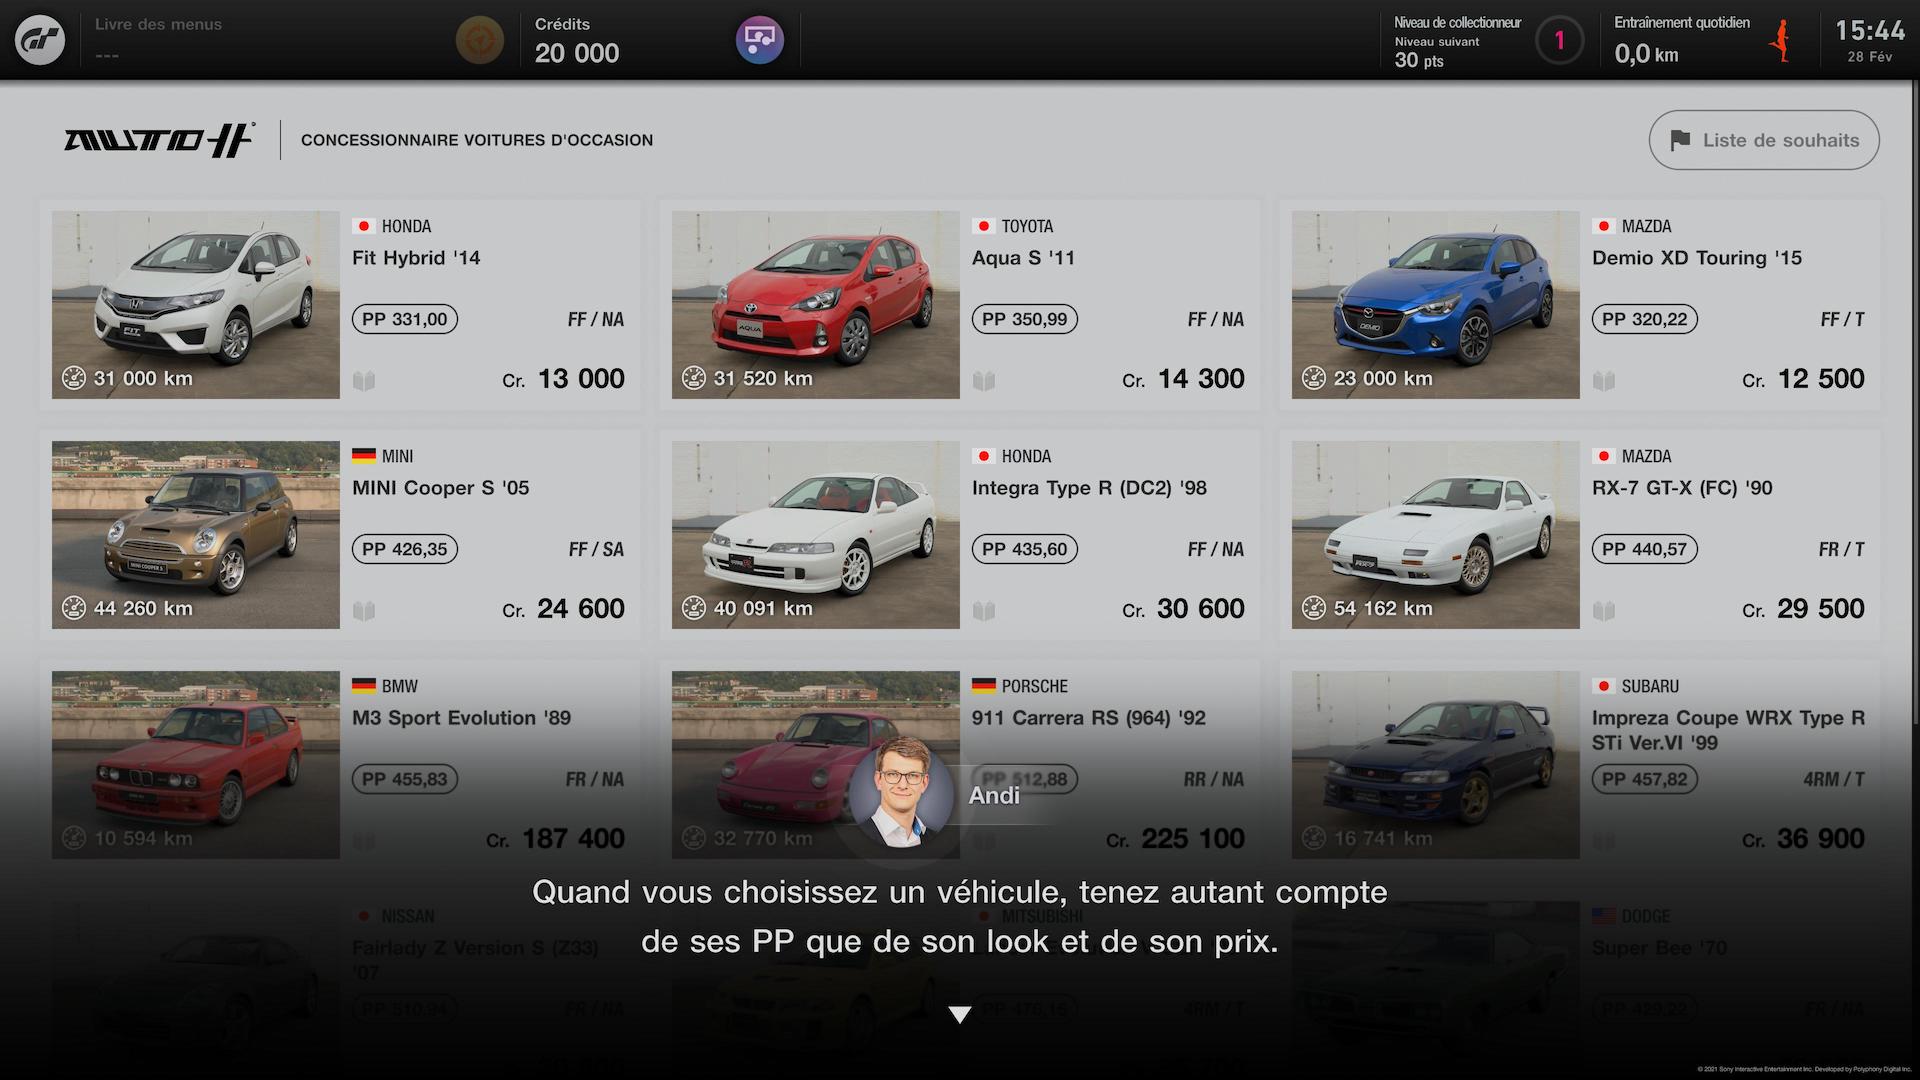Click brochure icon on Demio XD card
The height and width of the screenshot is (1080, 1920).
[x=1604, y=380]
